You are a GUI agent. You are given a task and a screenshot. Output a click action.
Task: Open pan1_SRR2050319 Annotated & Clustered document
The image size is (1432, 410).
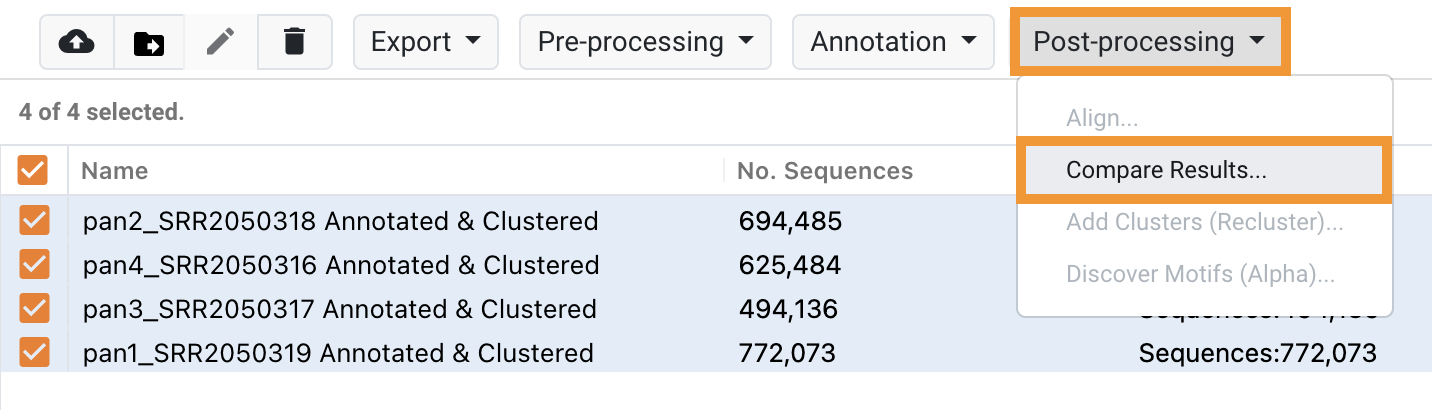pyautogui.click(x=338, y=353)
